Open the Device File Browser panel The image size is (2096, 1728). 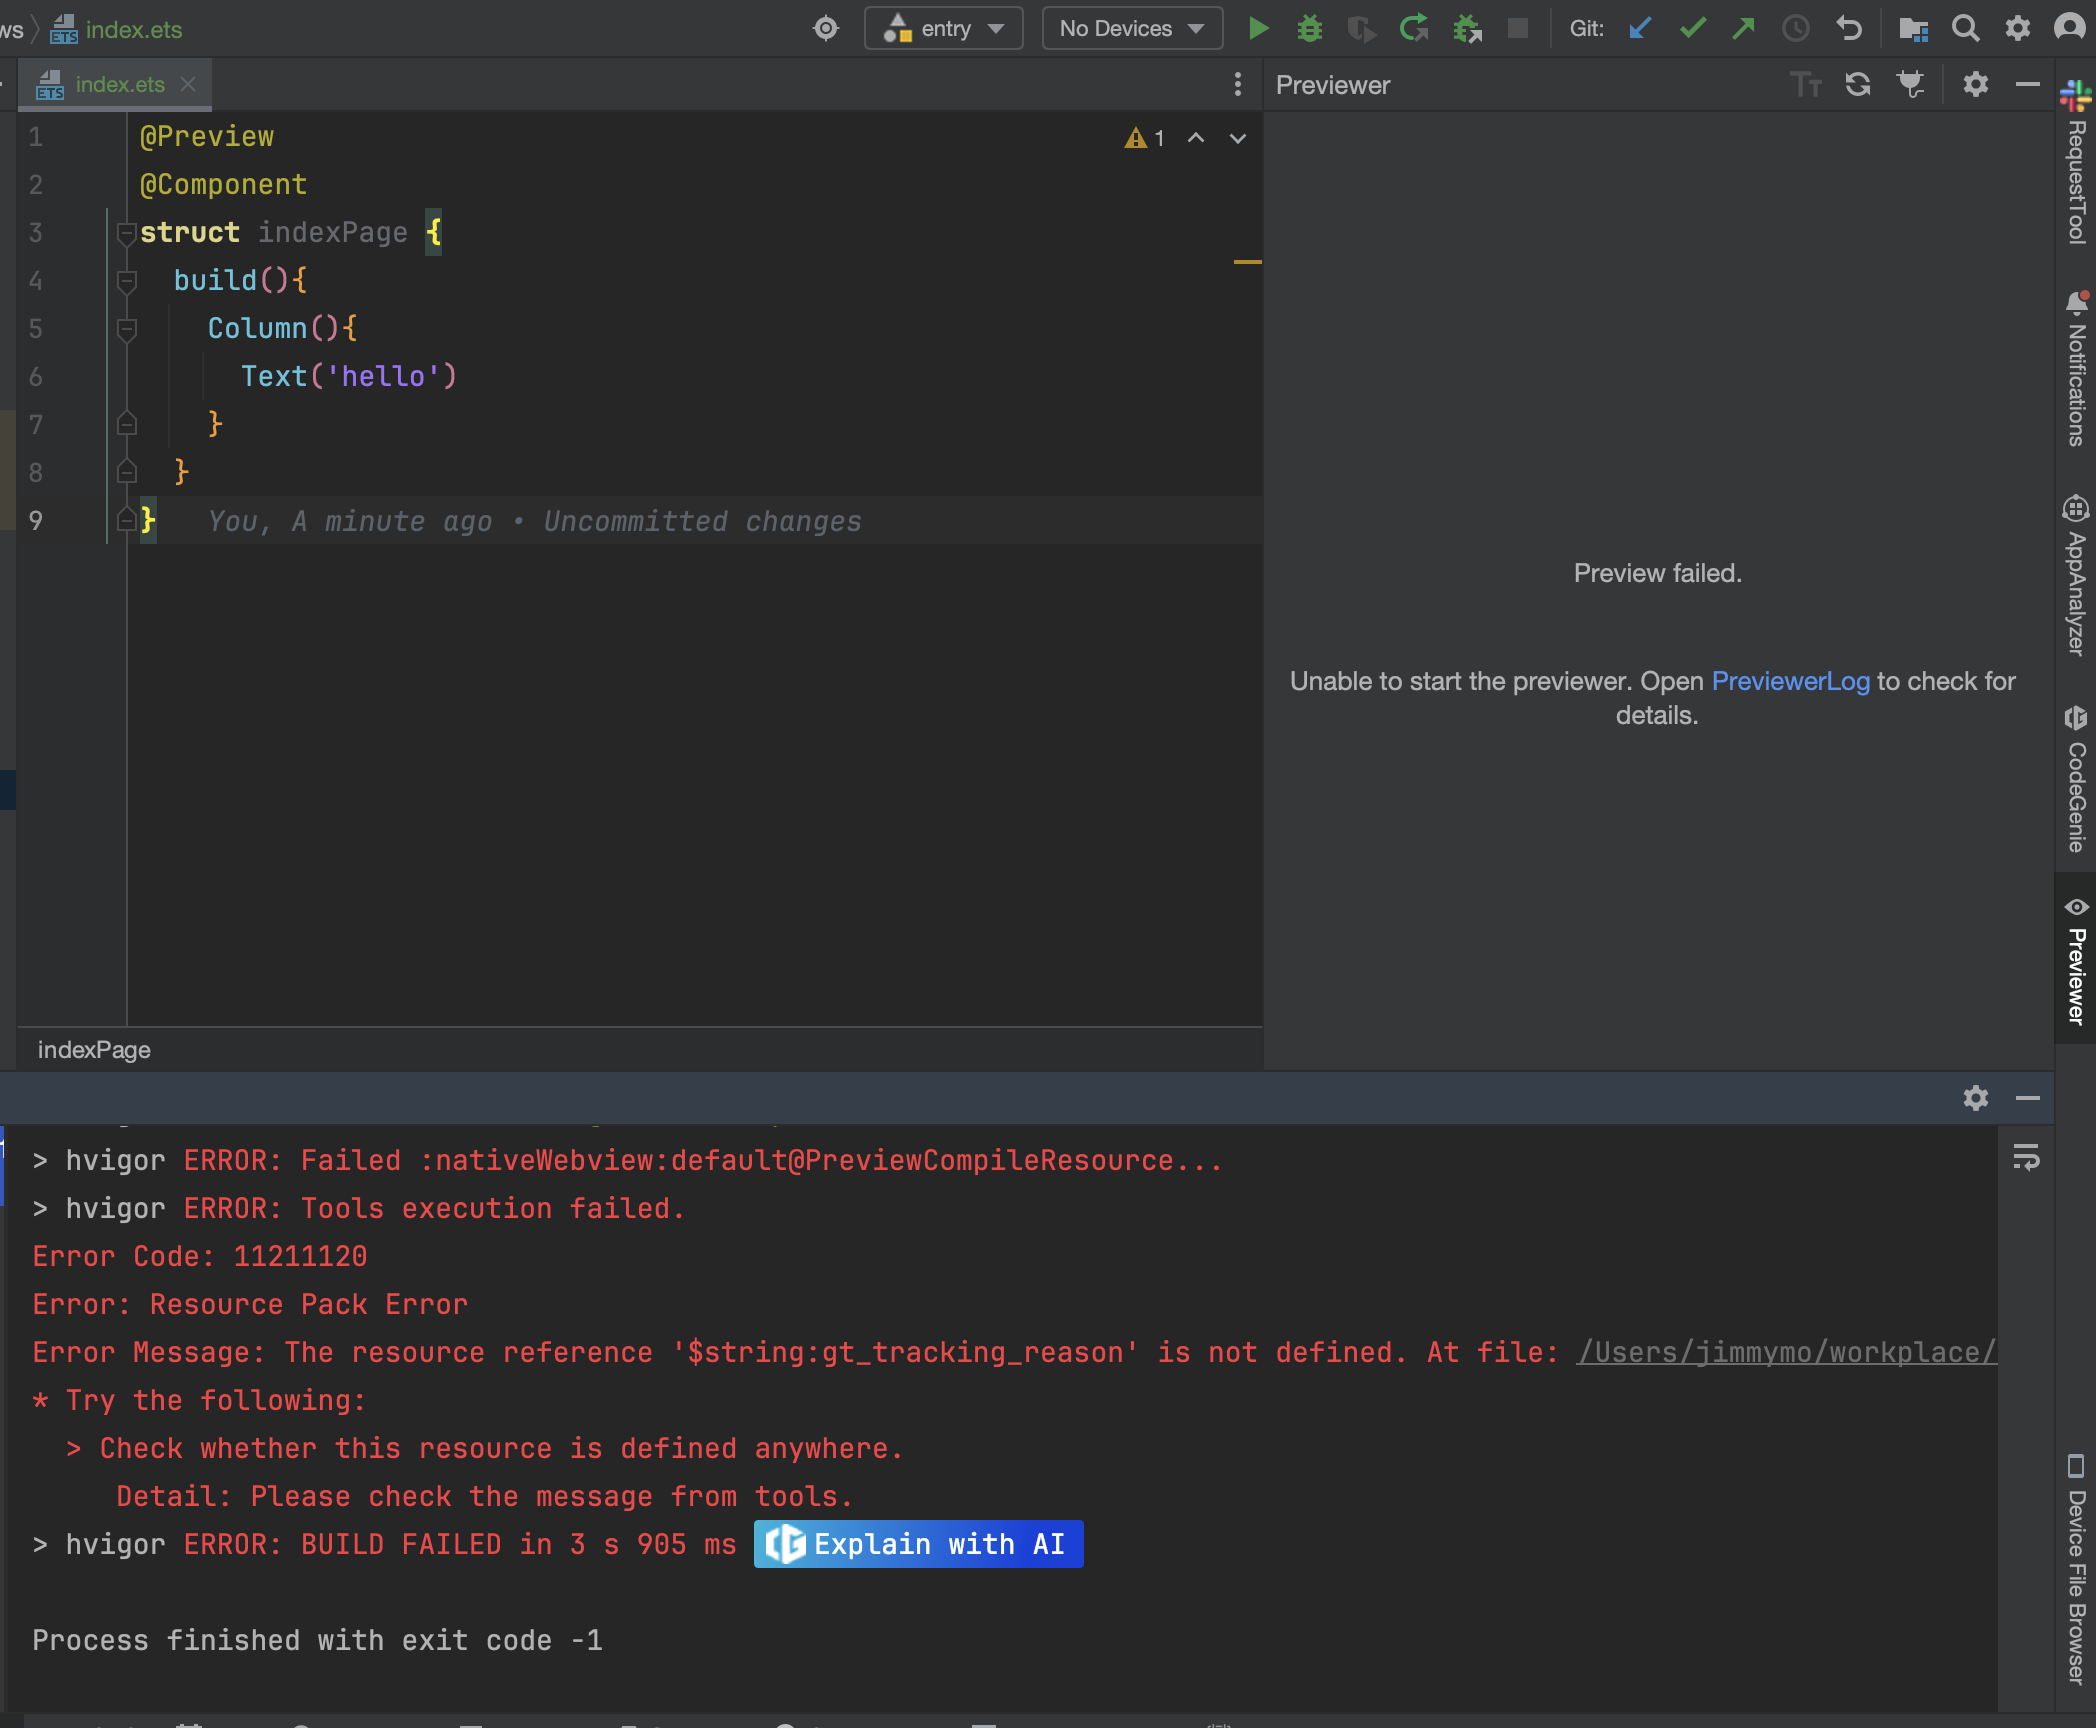(2076, 1569)
